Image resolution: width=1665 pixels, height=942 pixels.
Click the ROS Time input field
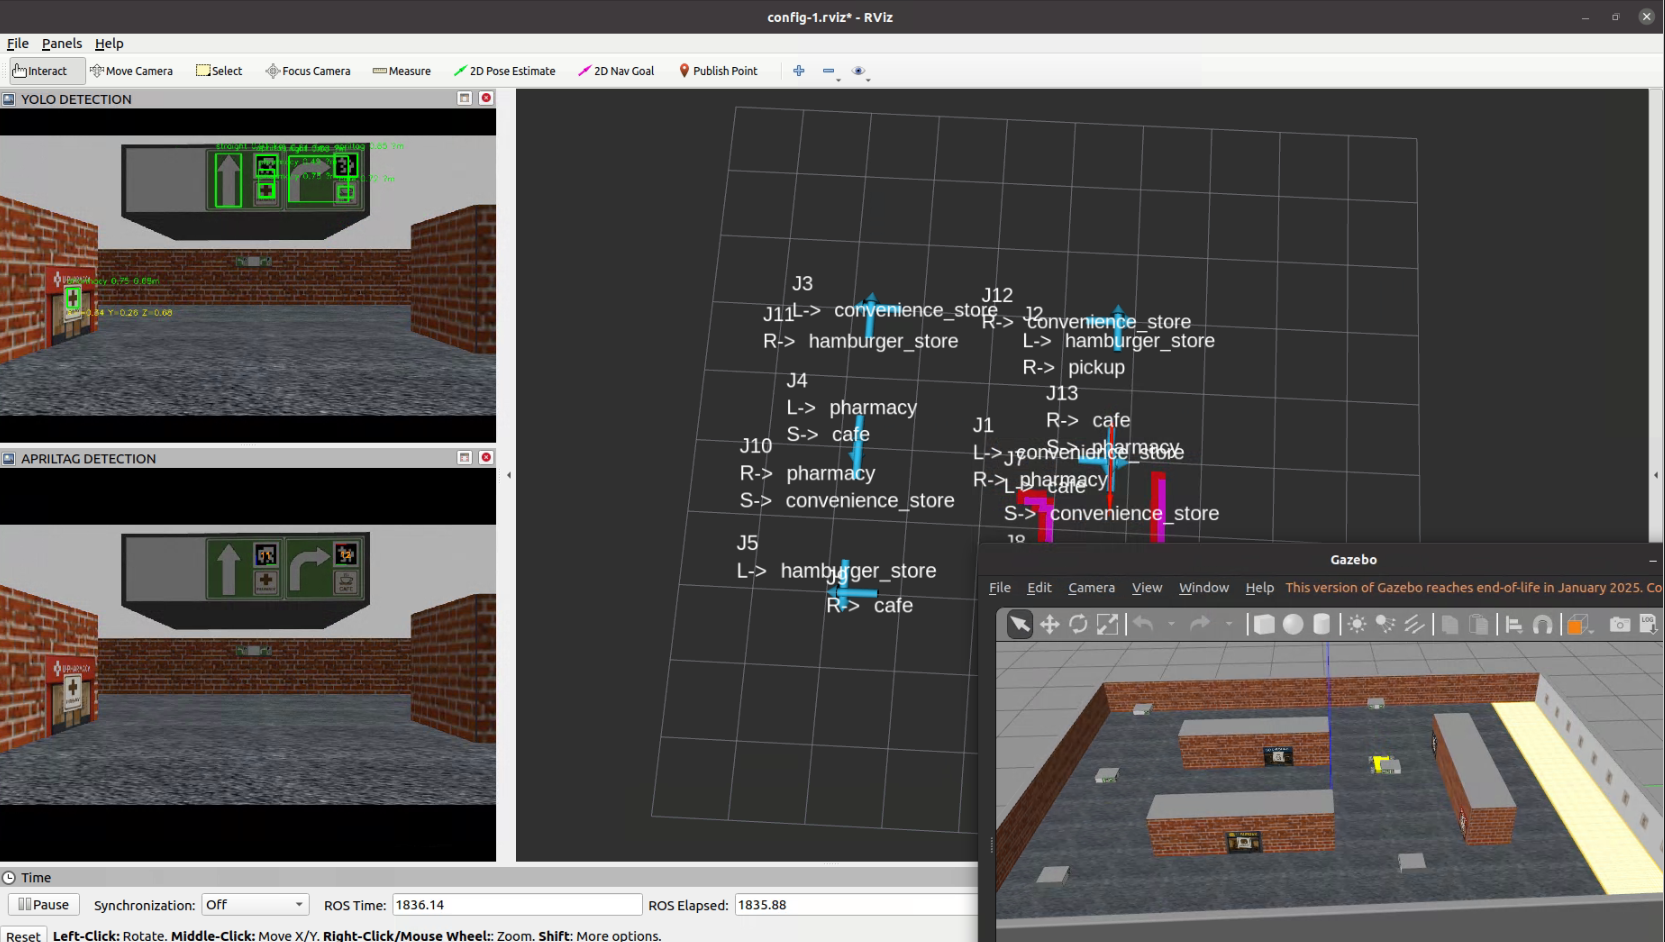point(516,905)
